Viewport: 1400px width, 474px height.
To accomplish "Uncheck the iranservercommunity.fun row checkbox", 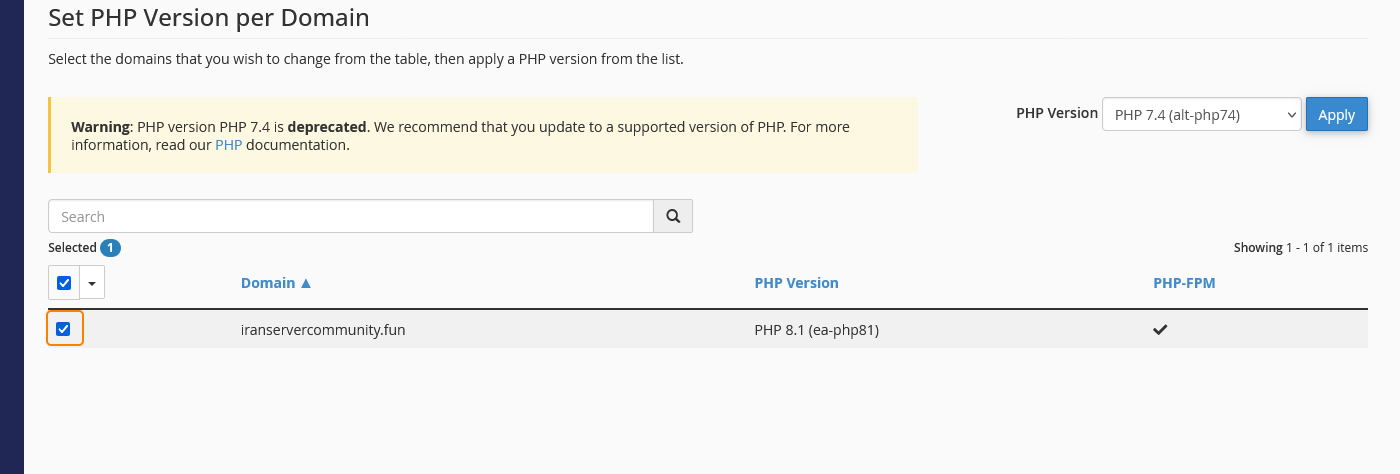I will coord(64,329).
